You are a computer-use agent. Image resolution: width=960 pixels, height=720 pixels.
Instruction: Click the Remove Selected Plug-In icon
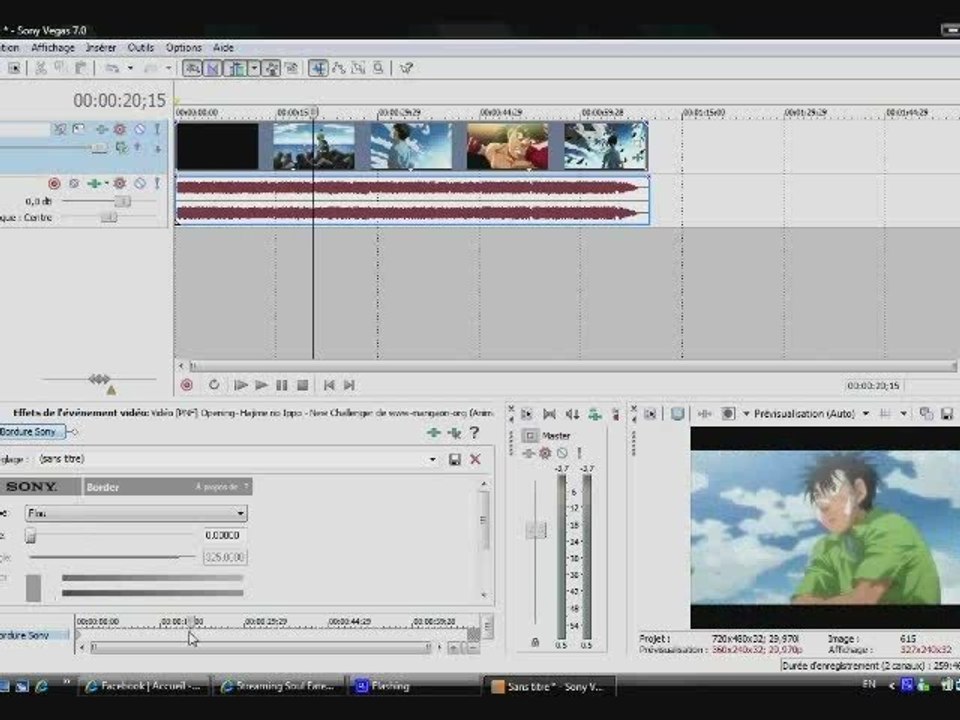click(x=454, y=433)
